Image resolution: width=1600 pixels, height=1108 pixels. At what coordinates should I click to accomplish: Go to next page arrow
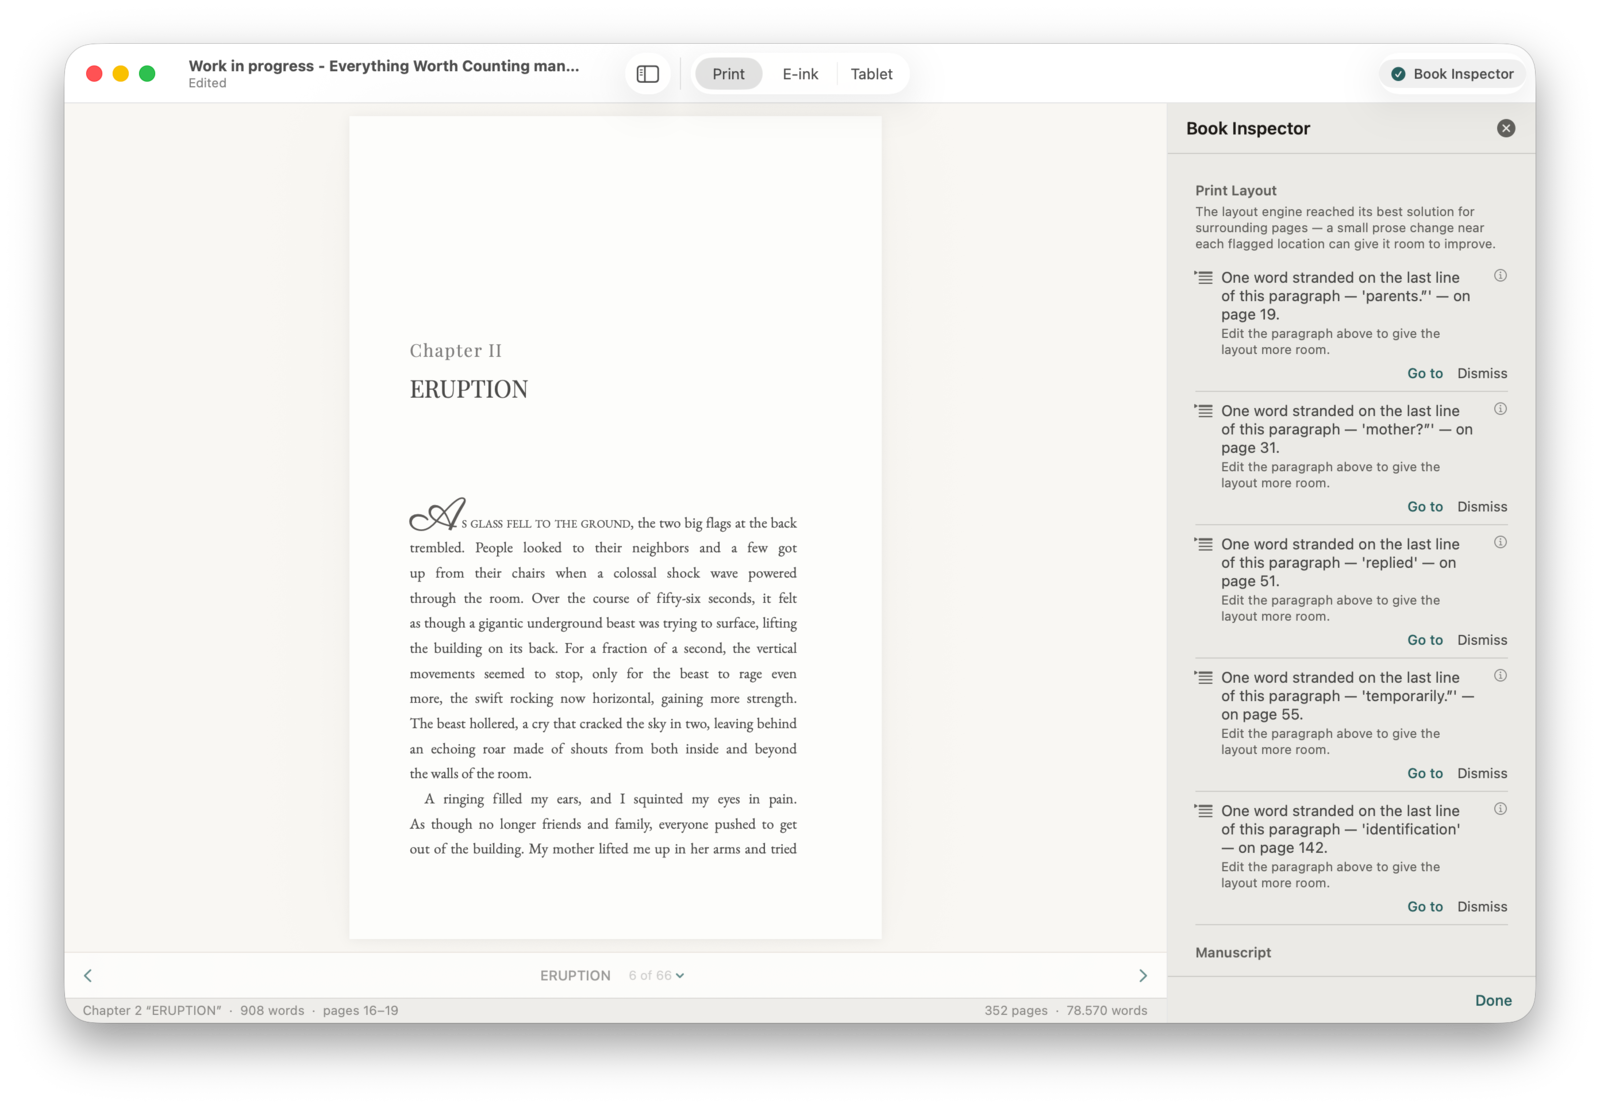pyautogui.click(x=1143, y=975)
